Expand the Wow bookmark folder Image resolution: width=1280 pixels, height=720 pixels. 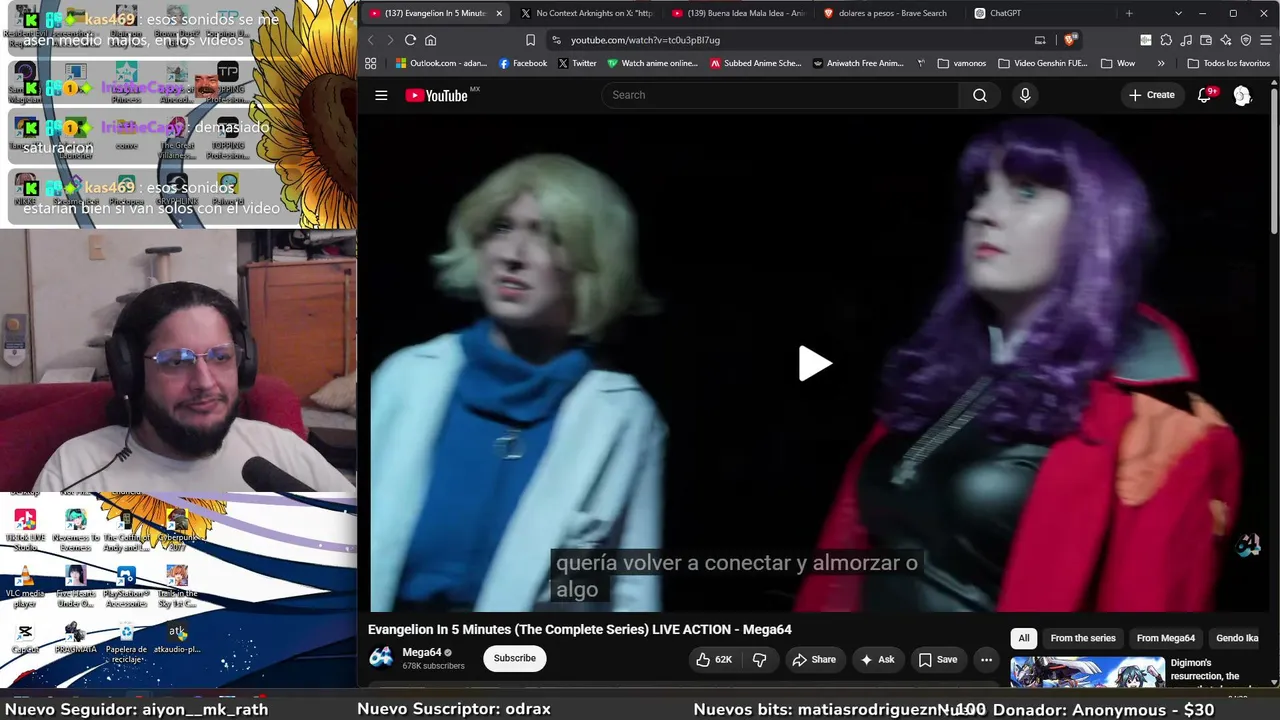coord(1118,63)
